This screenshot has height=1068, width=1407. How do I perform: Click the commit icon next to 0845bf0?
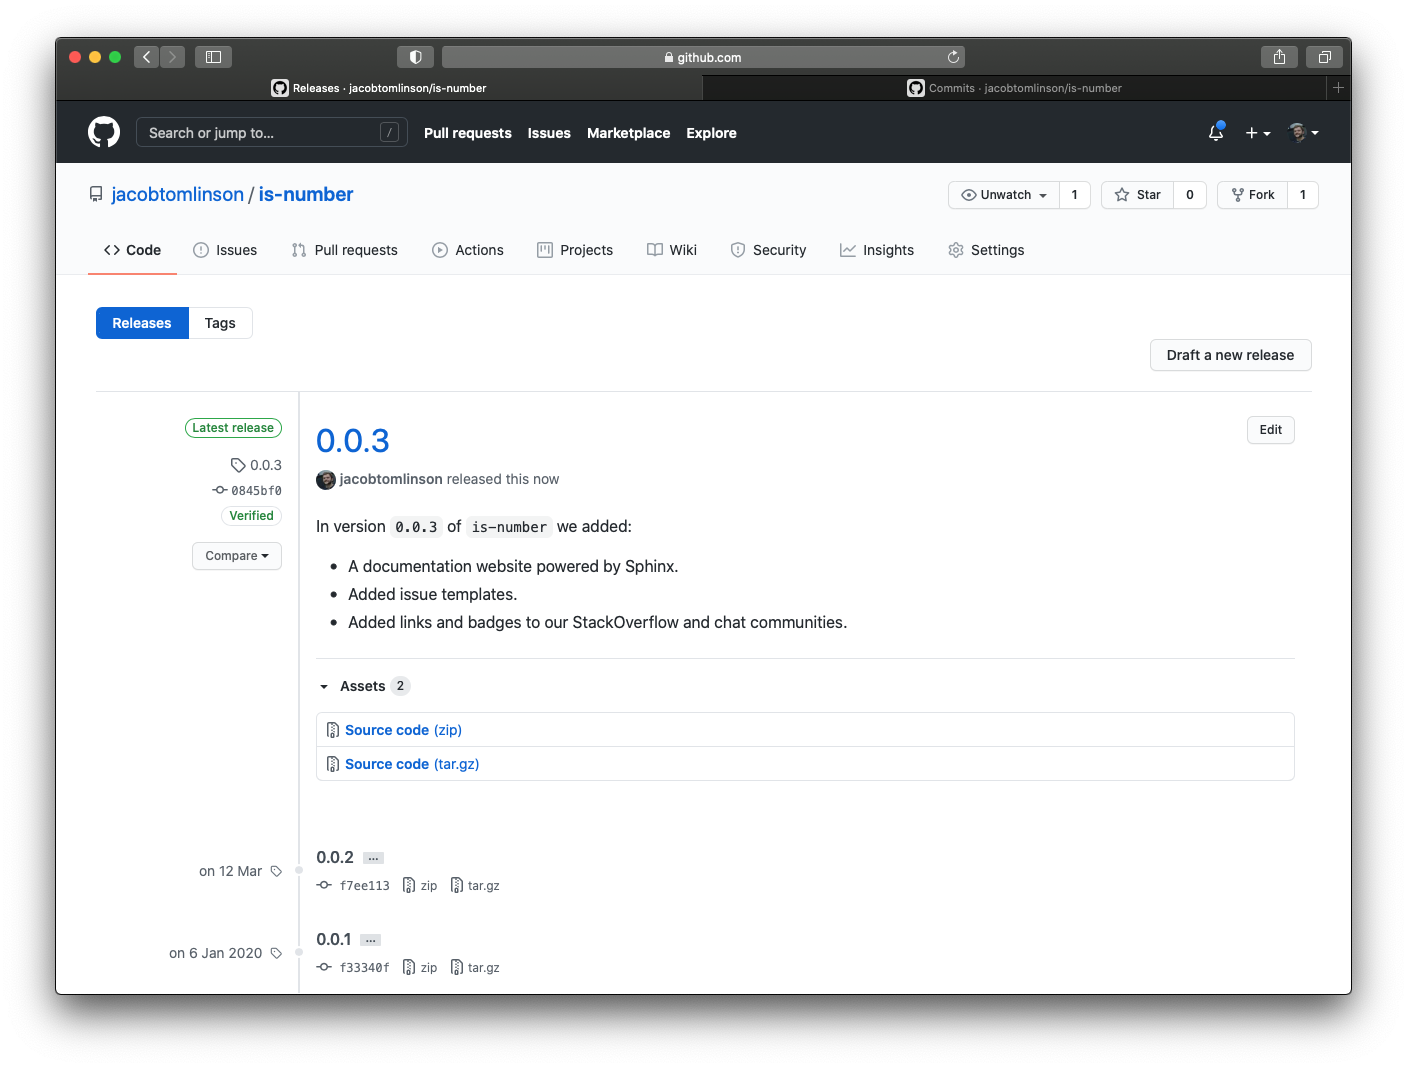point(218,490)
